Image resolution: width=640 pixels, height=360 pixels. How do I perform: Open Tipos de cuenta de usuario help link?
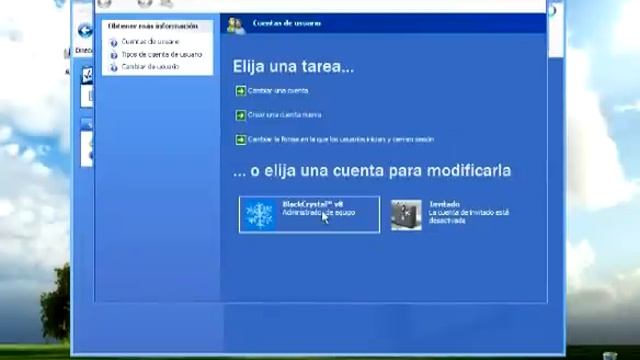(162, 54)
